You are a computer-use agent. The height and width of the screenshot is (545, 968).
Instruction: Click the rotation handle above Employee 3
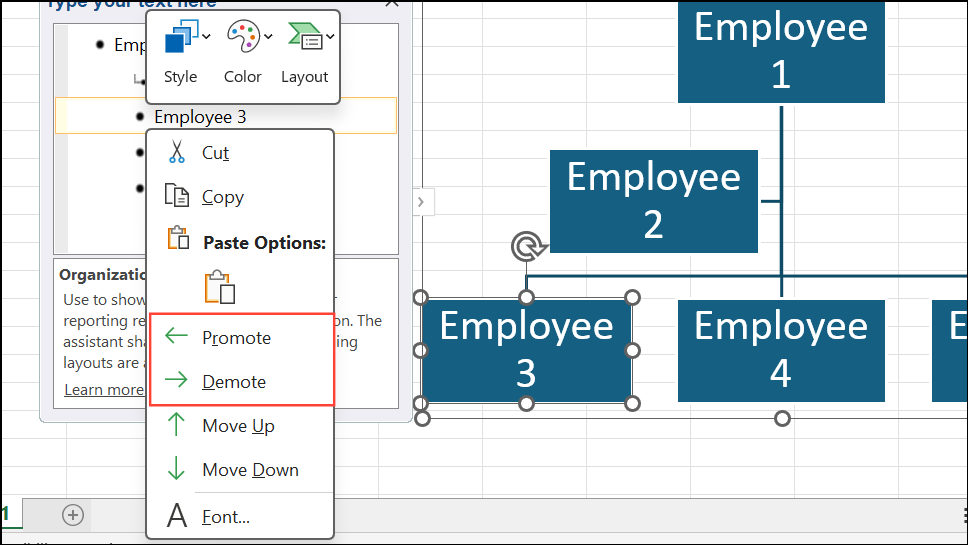click(x=524, y=246)
